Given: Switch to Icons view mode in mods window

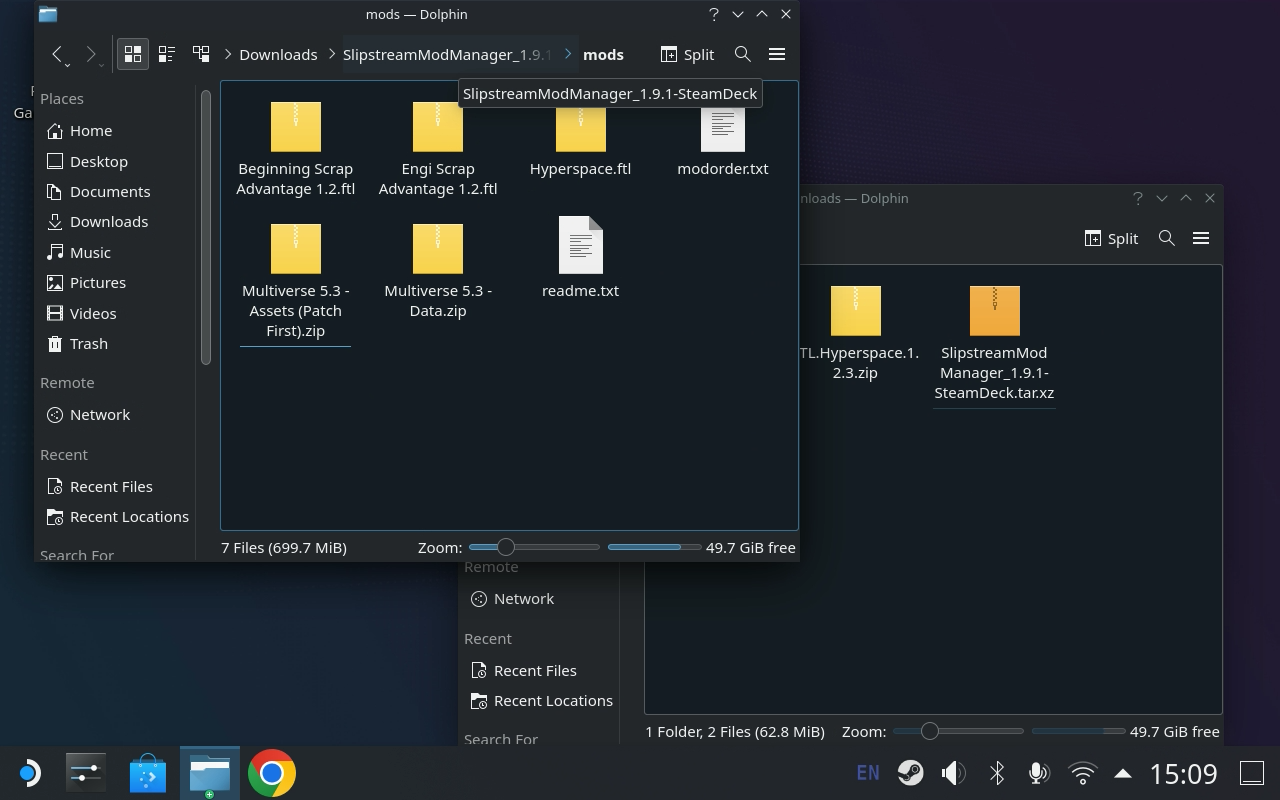Looking at the screenshot, I should click(x=132, y=54).
